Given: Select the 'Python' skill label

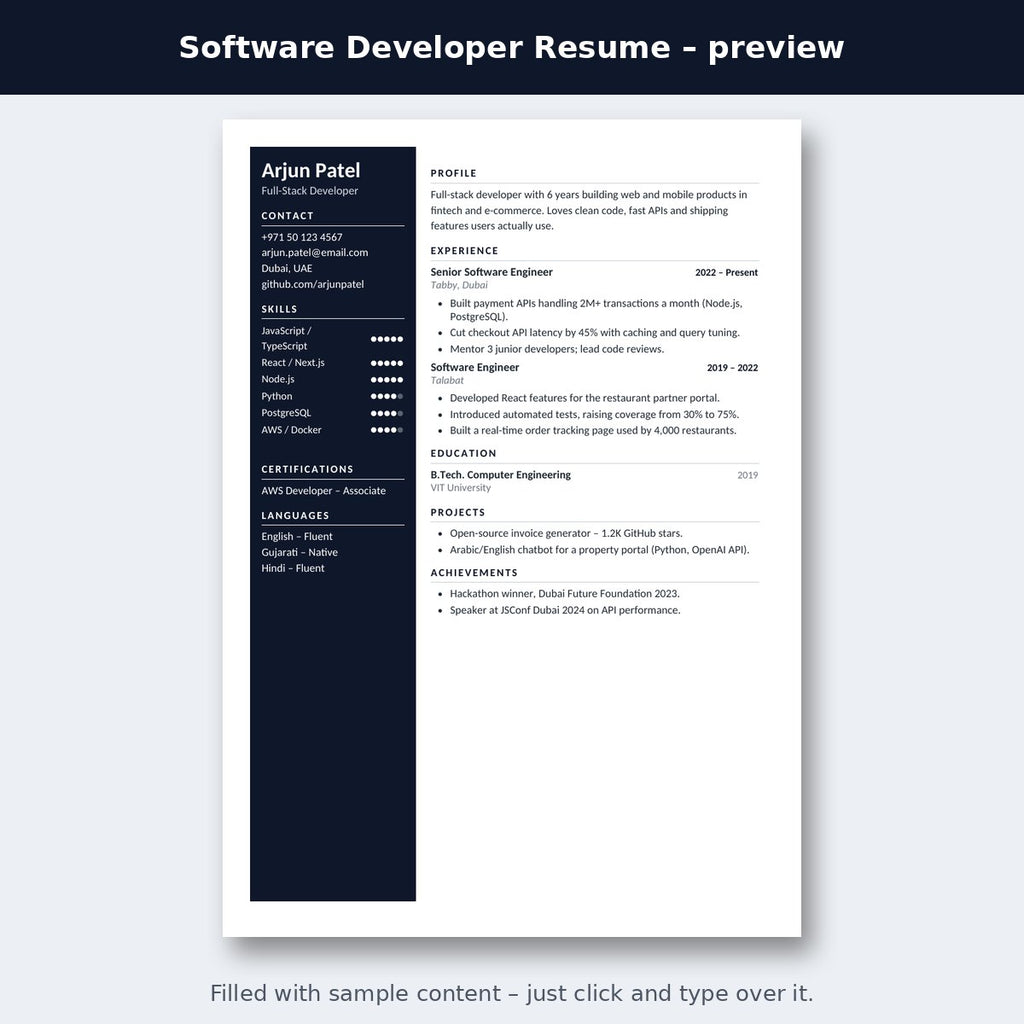Looking at the screenshot, I should (x=276, y=396).
